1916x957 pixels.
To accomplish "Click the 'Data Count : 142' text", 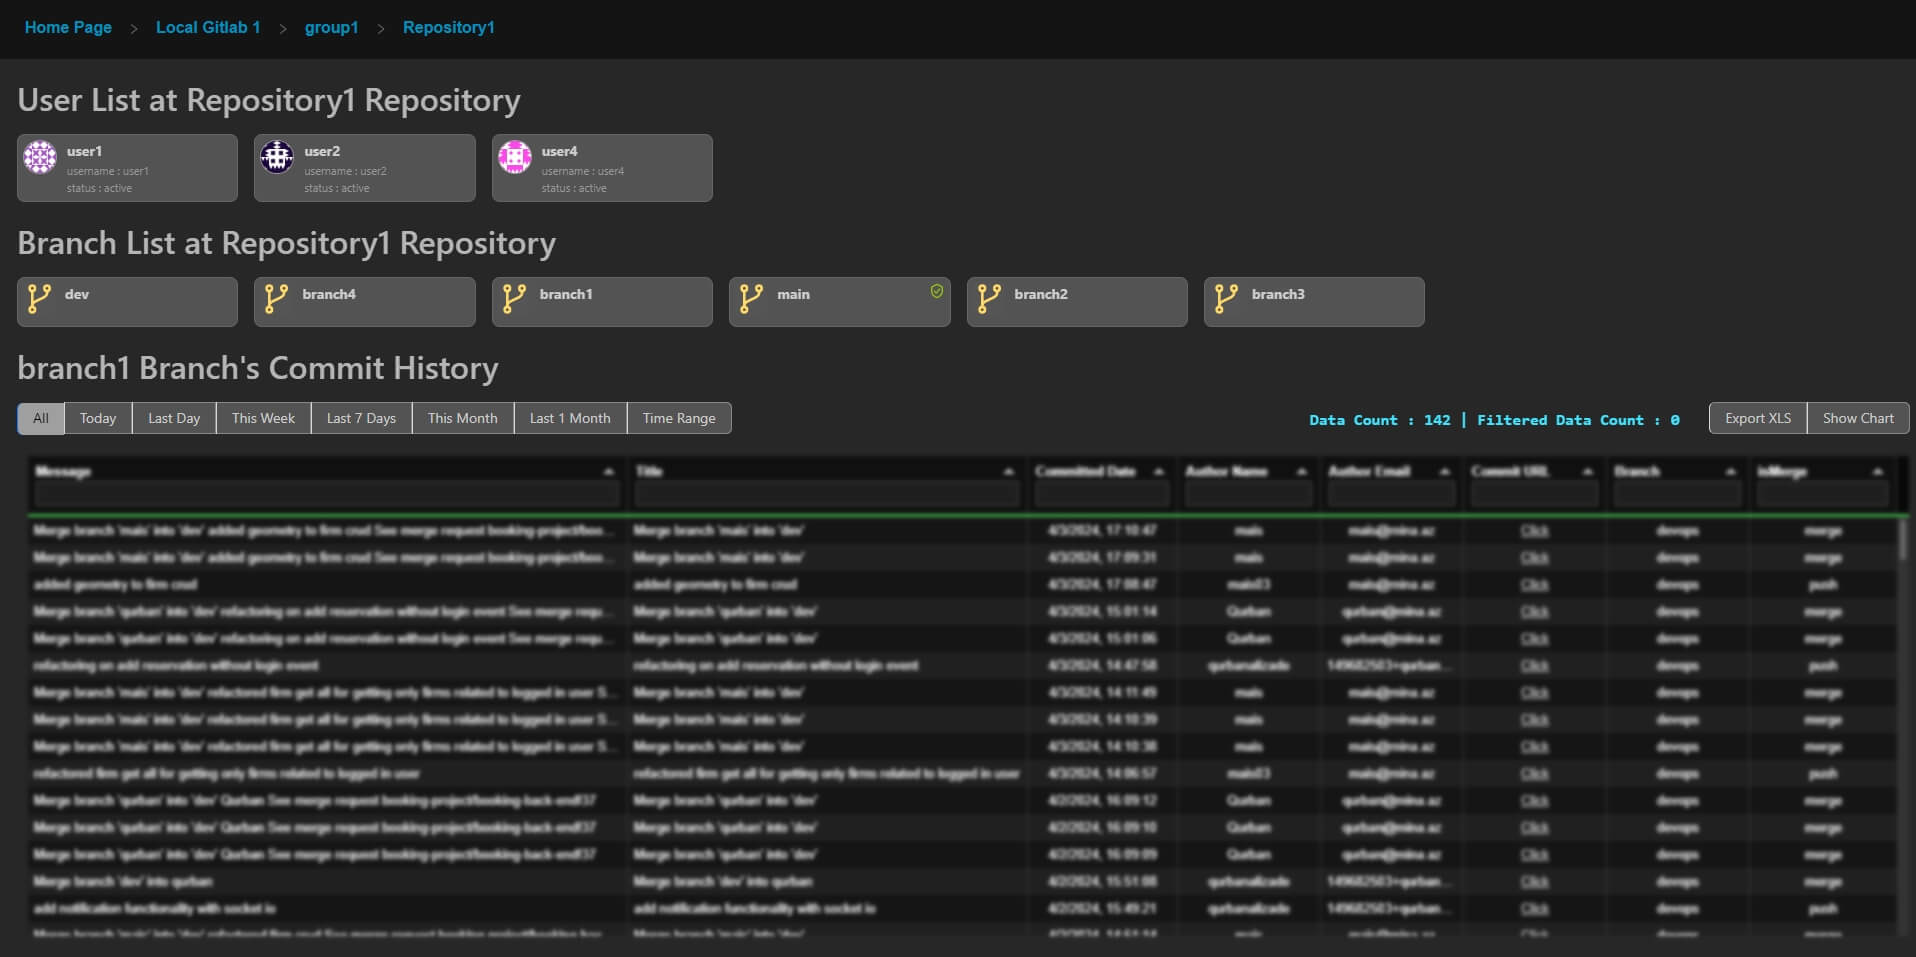I will [1379, 420].
